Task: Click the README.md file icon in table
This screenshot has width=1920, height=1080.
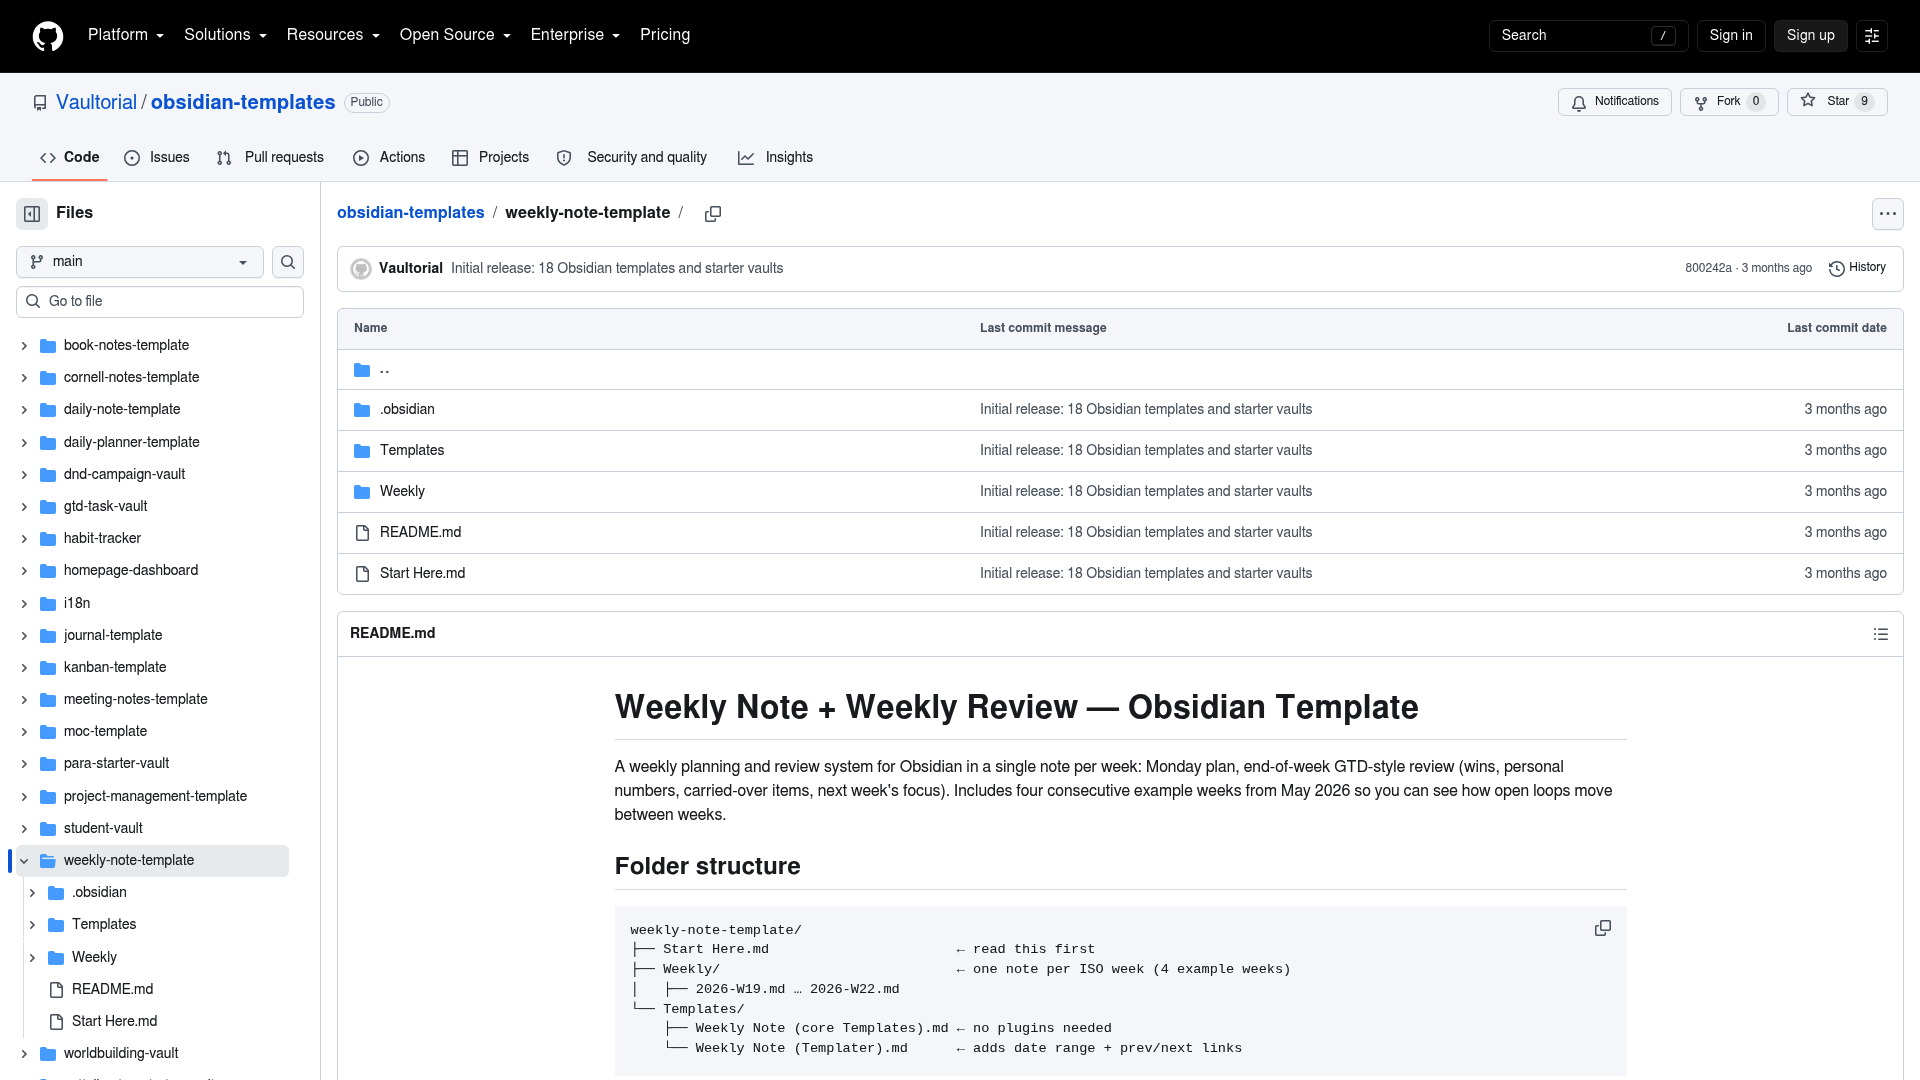Action: 362,533
